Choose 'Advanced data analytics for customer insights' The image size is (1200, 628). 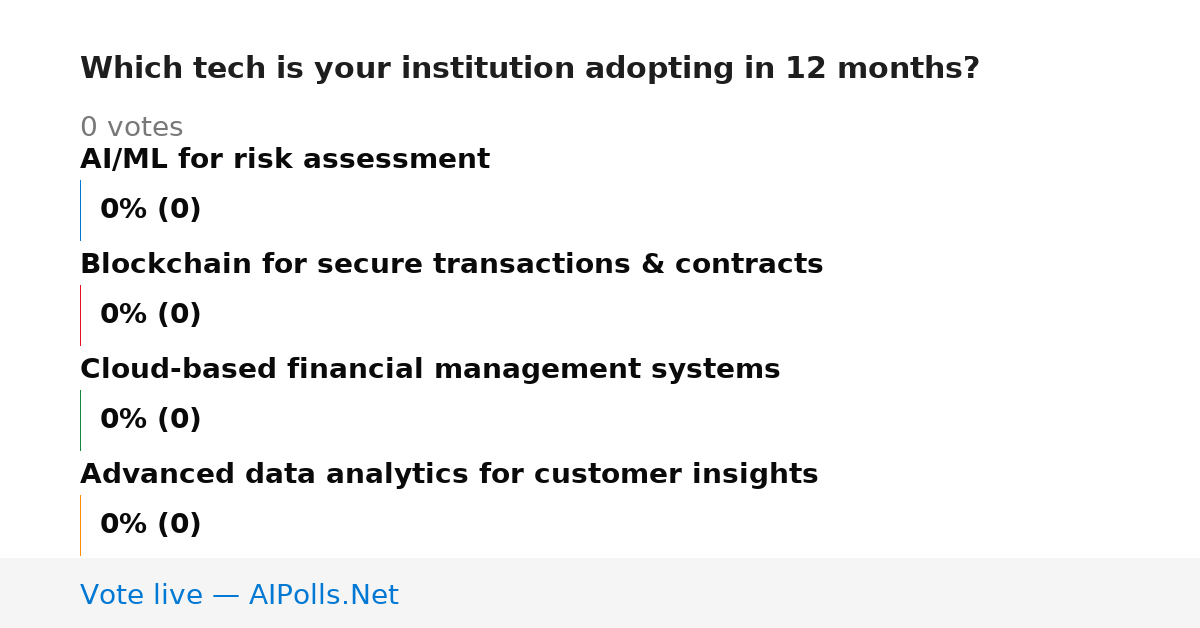(449, 475)
